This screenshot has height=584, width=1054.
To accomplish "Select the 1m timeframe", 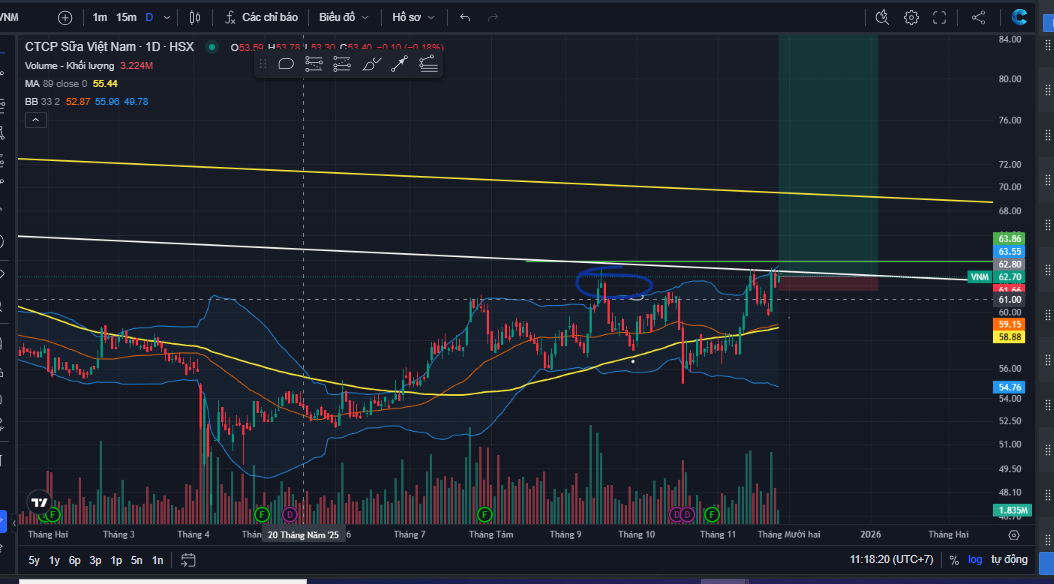I will (x=99, y=17).
